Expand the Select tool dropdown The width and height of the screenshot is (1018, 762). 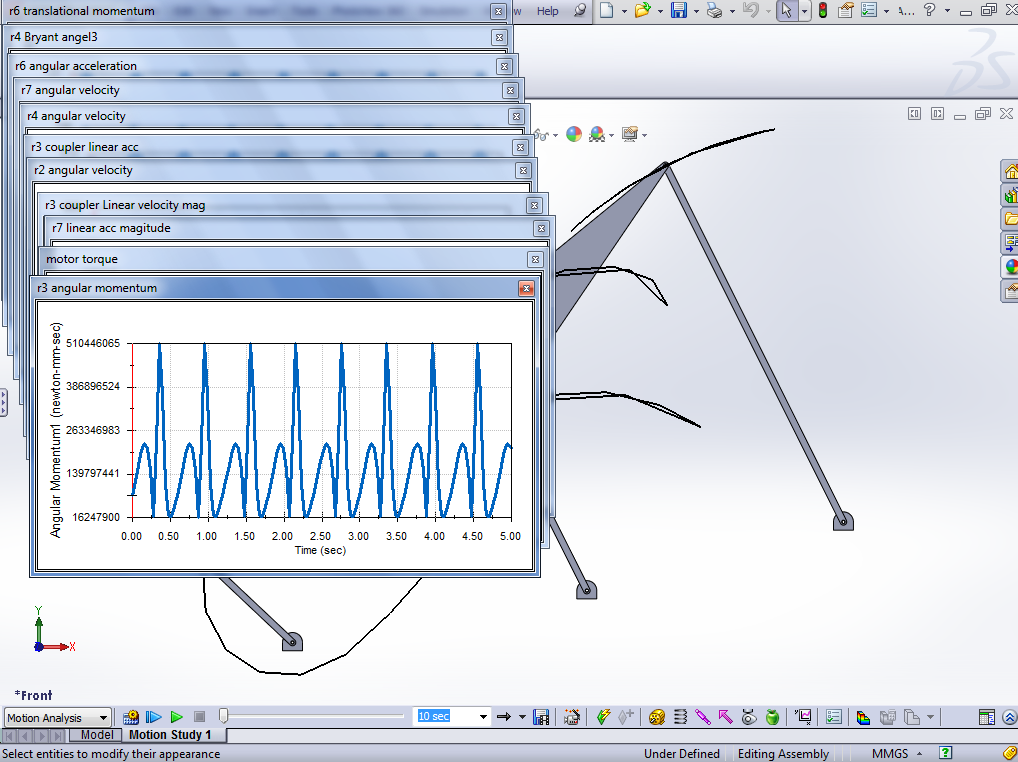(x=804, y=10)
